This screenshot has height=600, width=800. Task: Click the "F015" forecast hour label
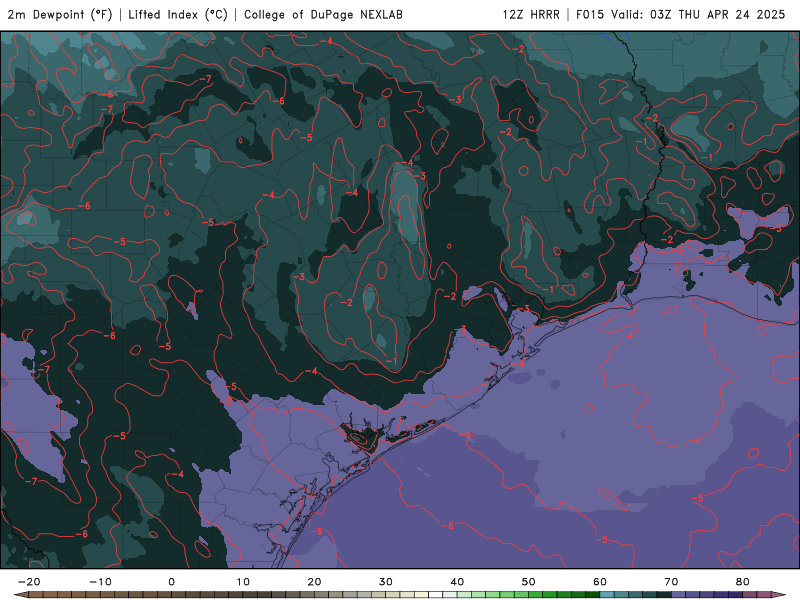point(590,14)
